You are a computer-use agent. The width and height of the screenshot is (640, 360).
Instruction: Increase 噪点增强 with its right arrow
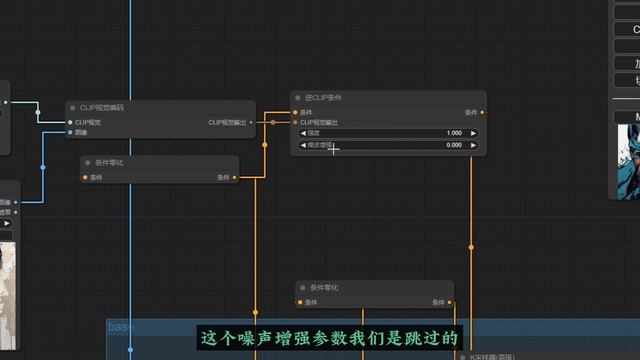[x=473, y=145]
